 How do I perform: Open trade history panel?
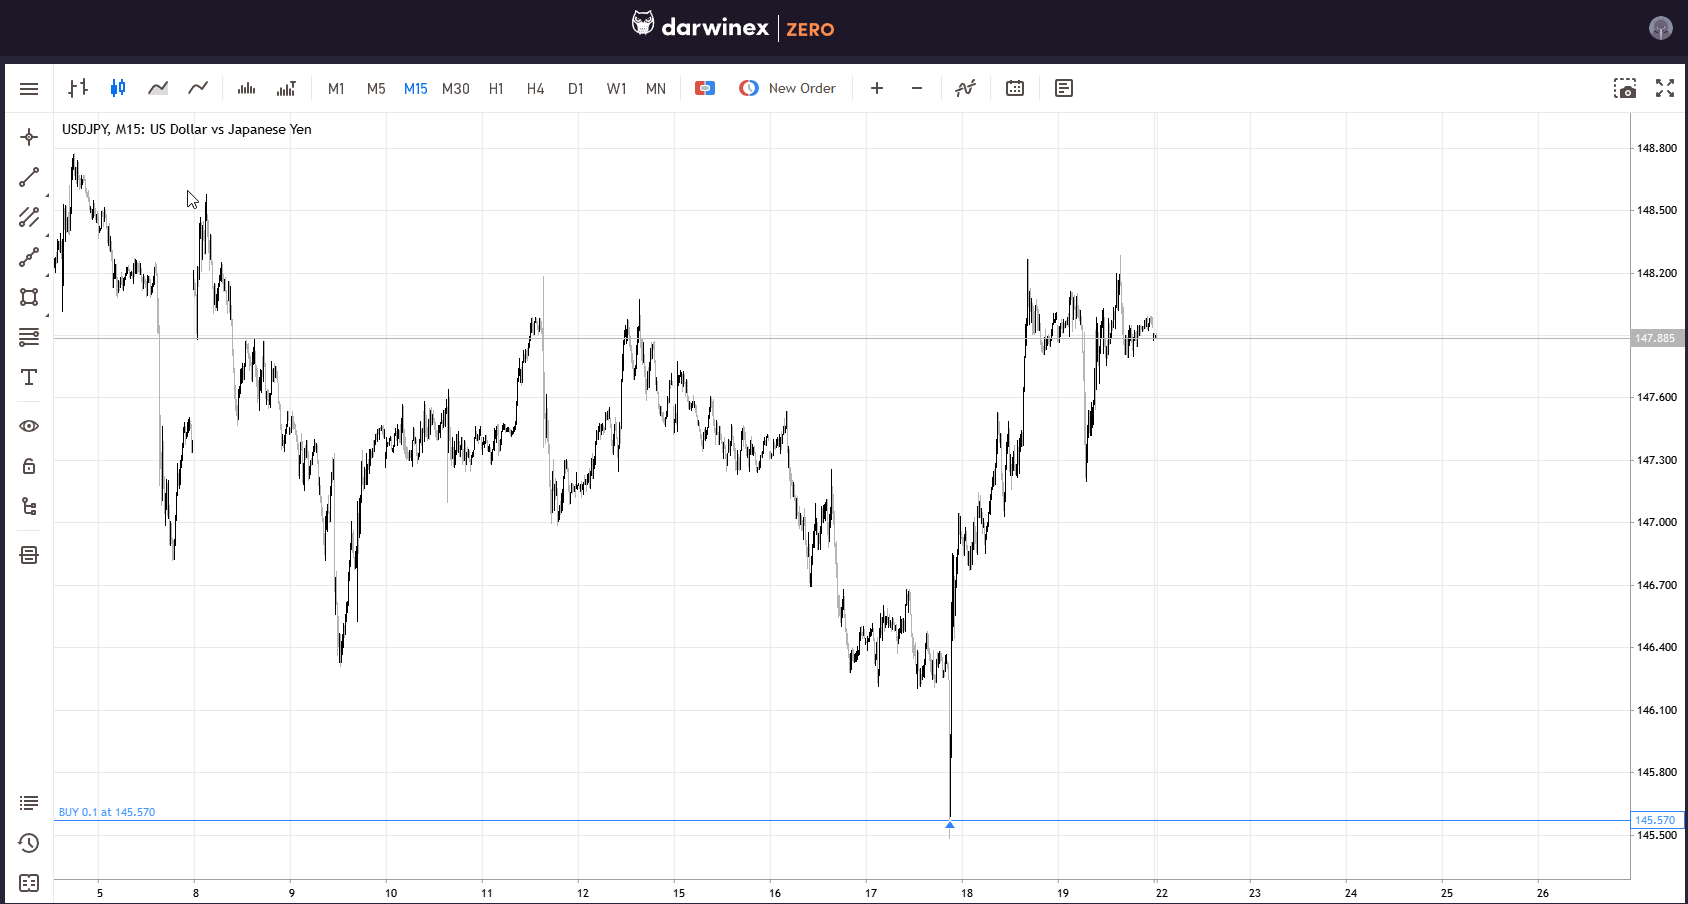(x=29, y=843)
